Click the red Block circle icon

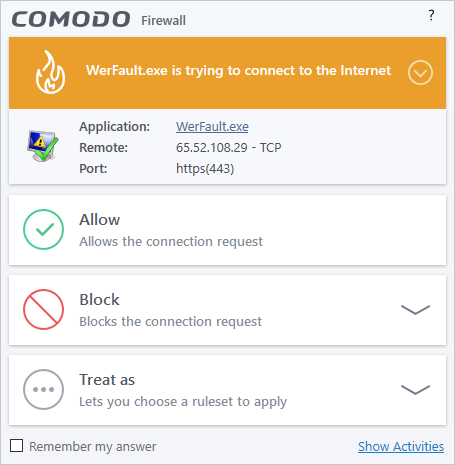tap(43, 309)
